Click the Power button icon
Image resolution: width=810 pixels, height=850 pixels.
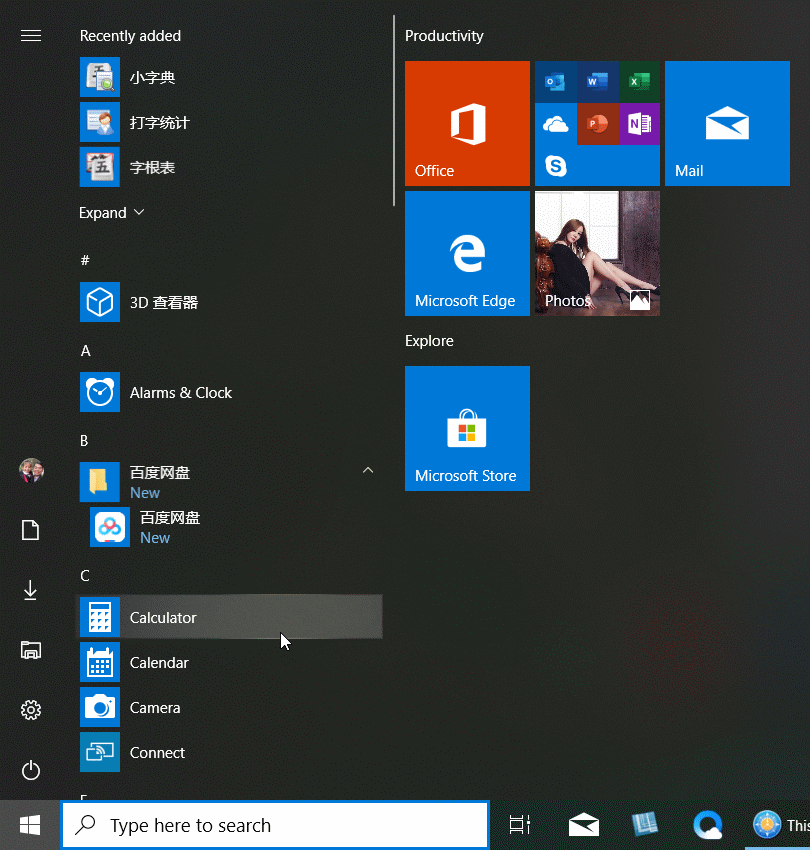[x=31, y=770]
